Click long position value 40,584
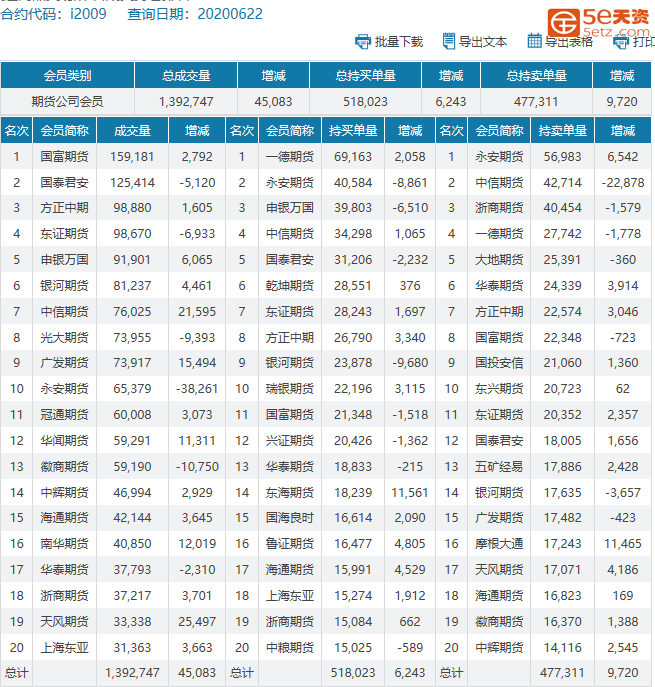 click(x=353, y=182)
